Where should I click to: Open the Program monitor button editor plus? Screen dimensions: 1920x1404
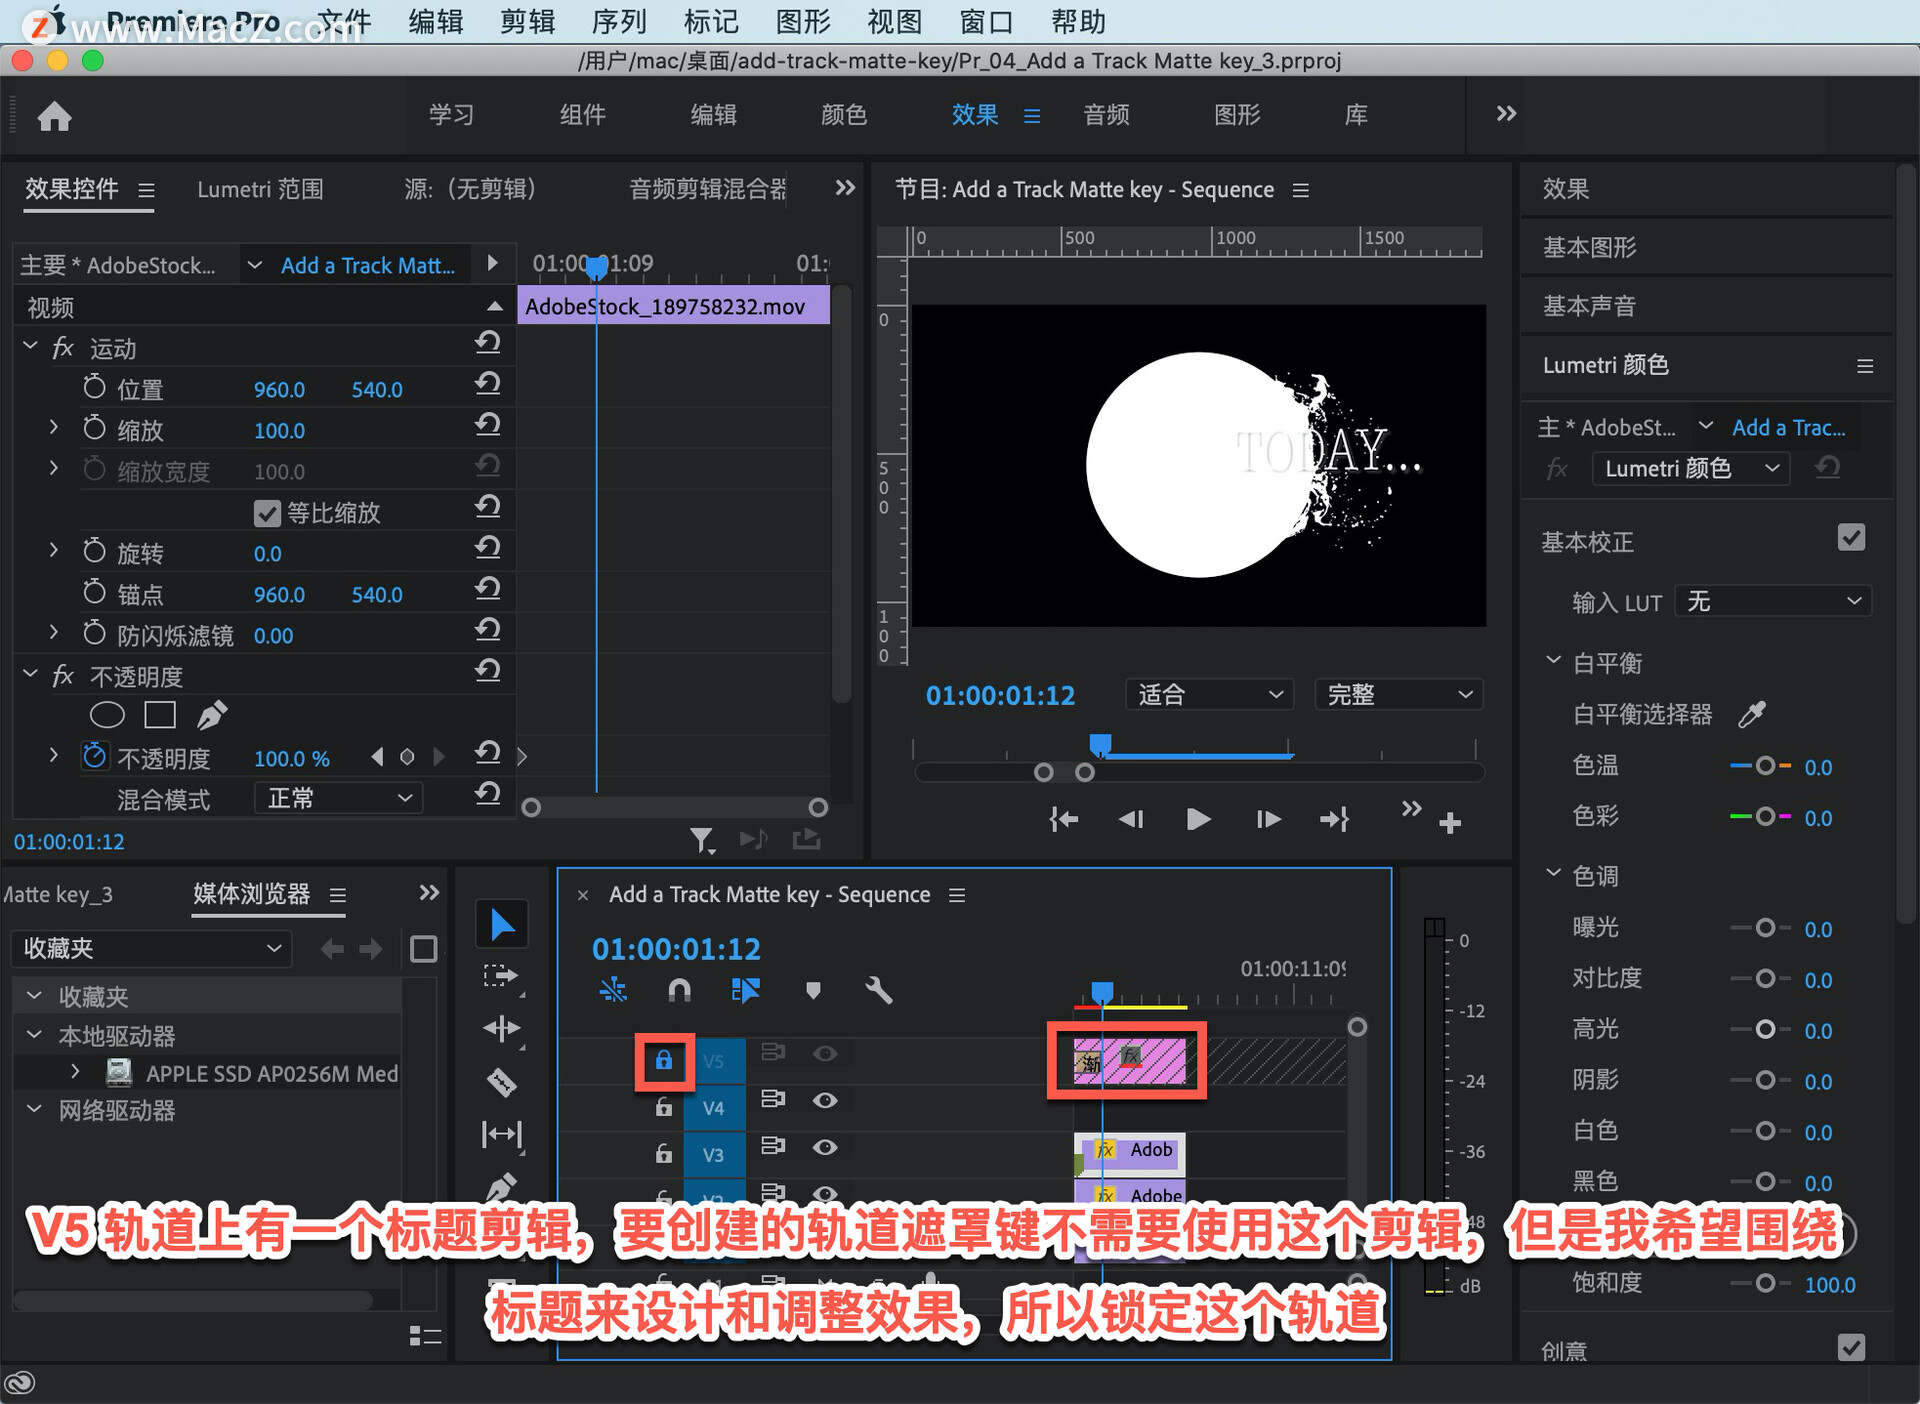click(1450, 823)
